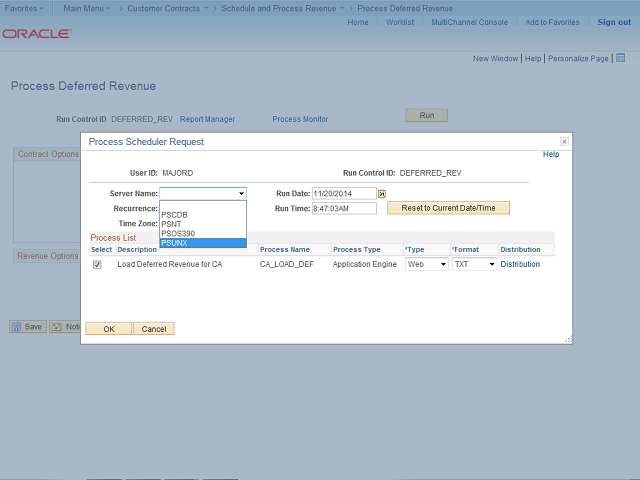Image resolution: width=640 pixels, height=480 pixels.
Task: Open Report Manager link
Action: (x=207, y=119)
